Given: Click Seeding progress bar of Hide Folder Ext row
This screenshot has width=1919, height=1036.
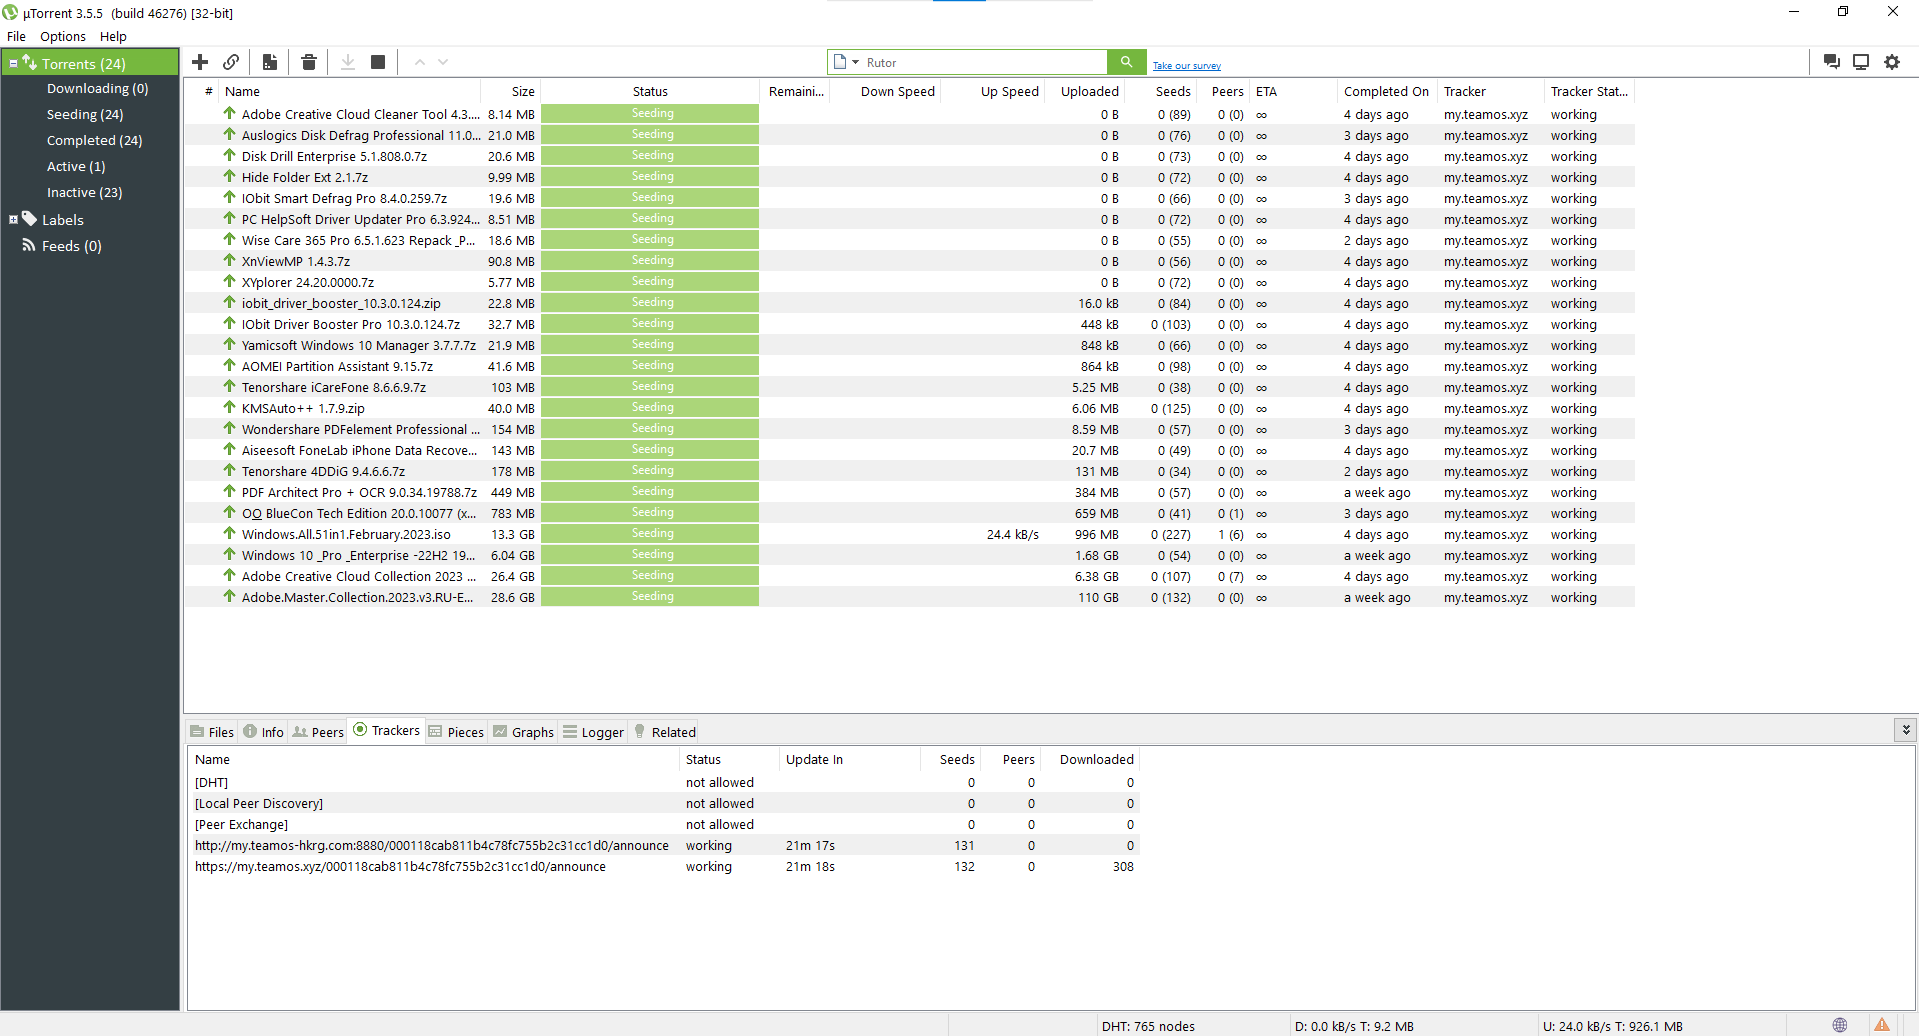Looking at the screenshot, I should coord(650,177).
